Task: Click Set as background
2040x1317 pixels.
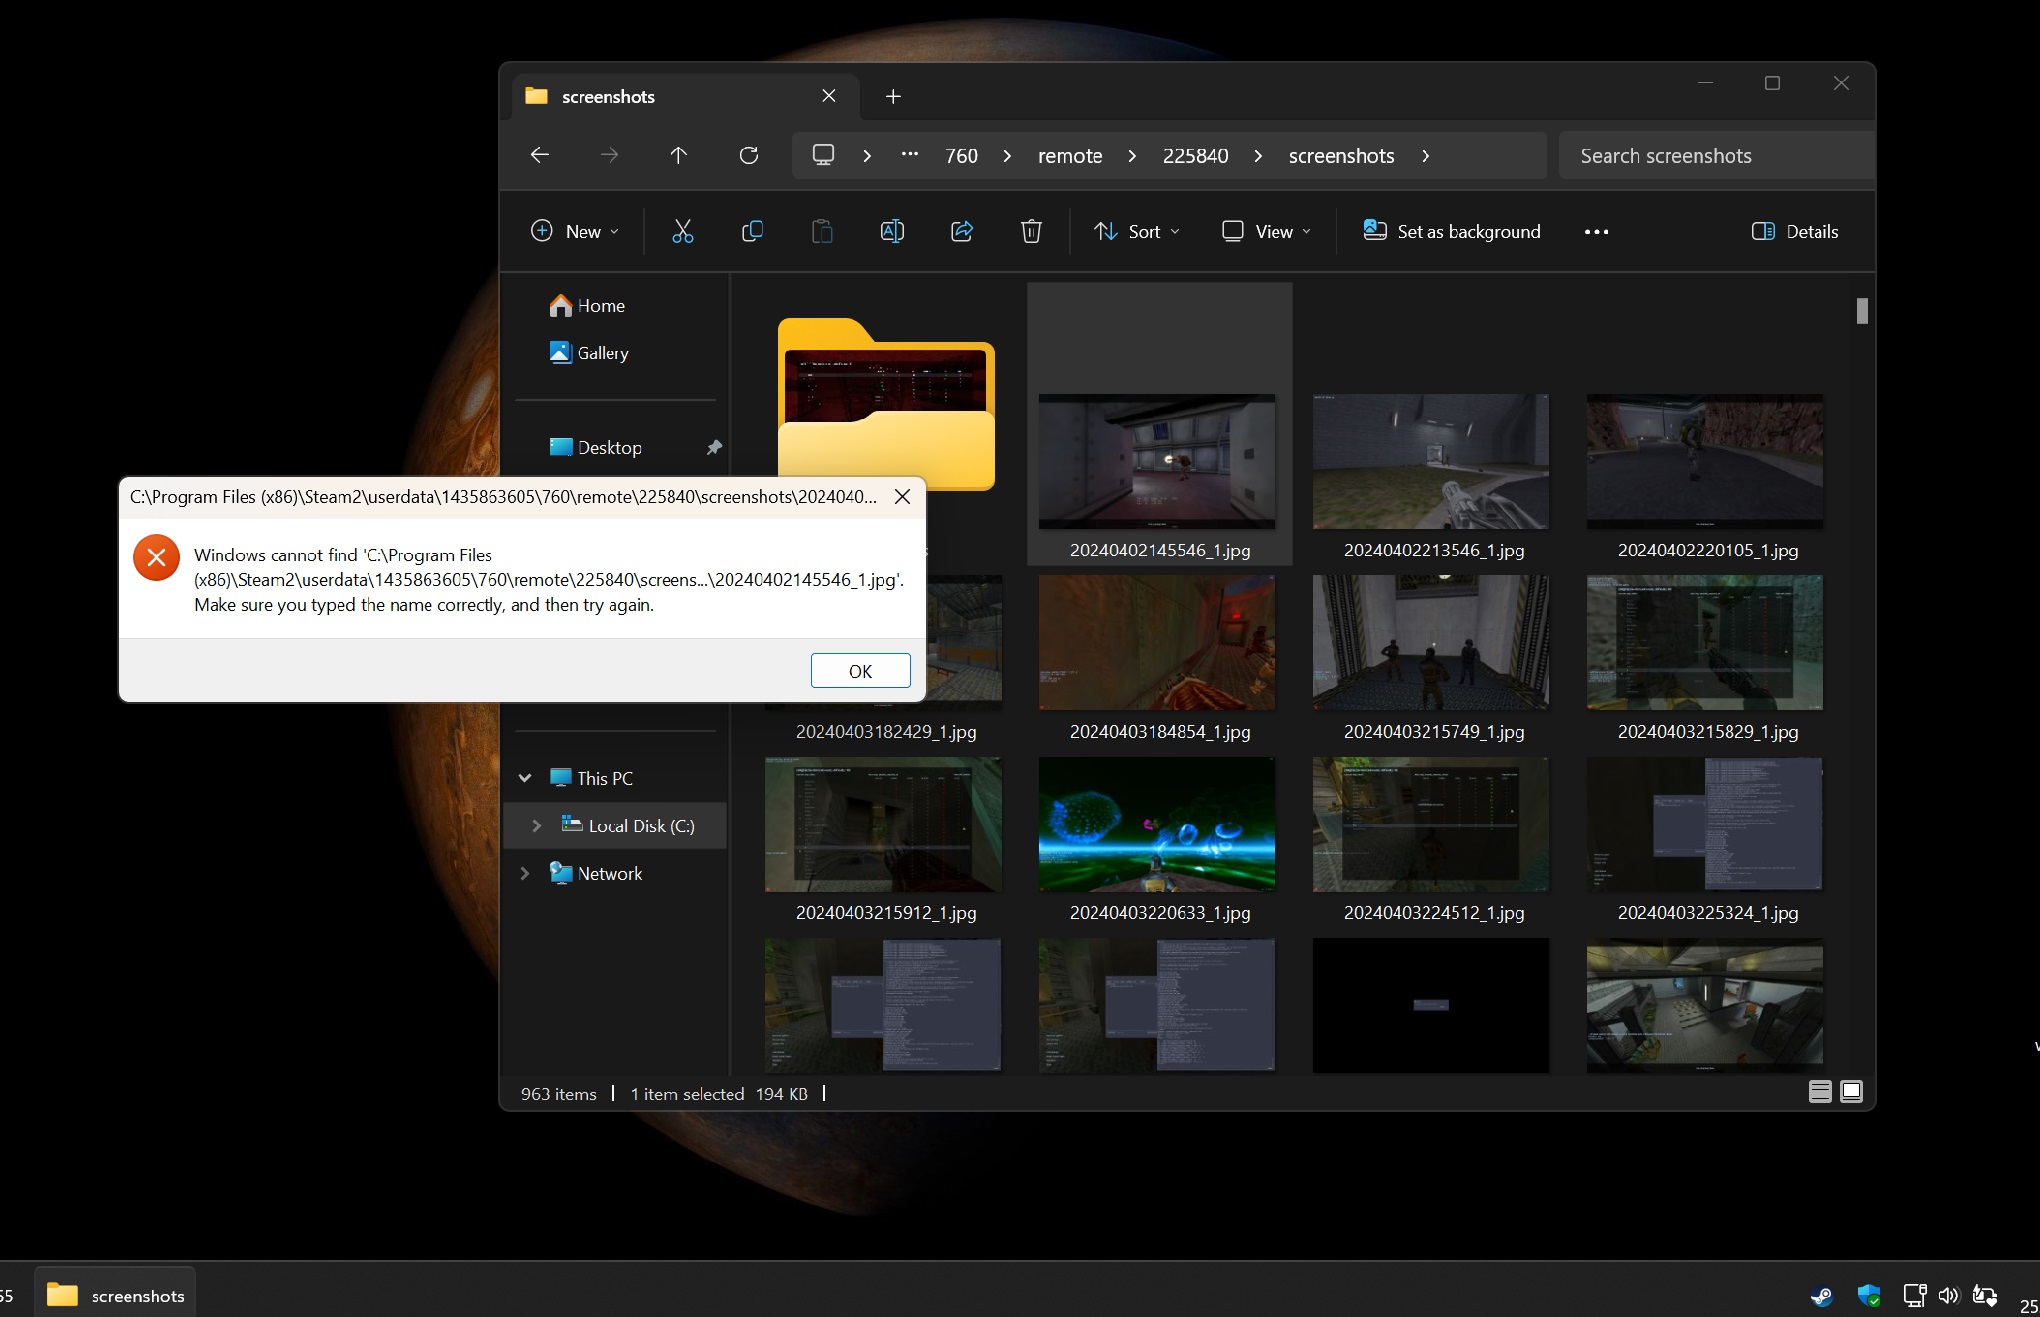Action: coord(1452,232)
